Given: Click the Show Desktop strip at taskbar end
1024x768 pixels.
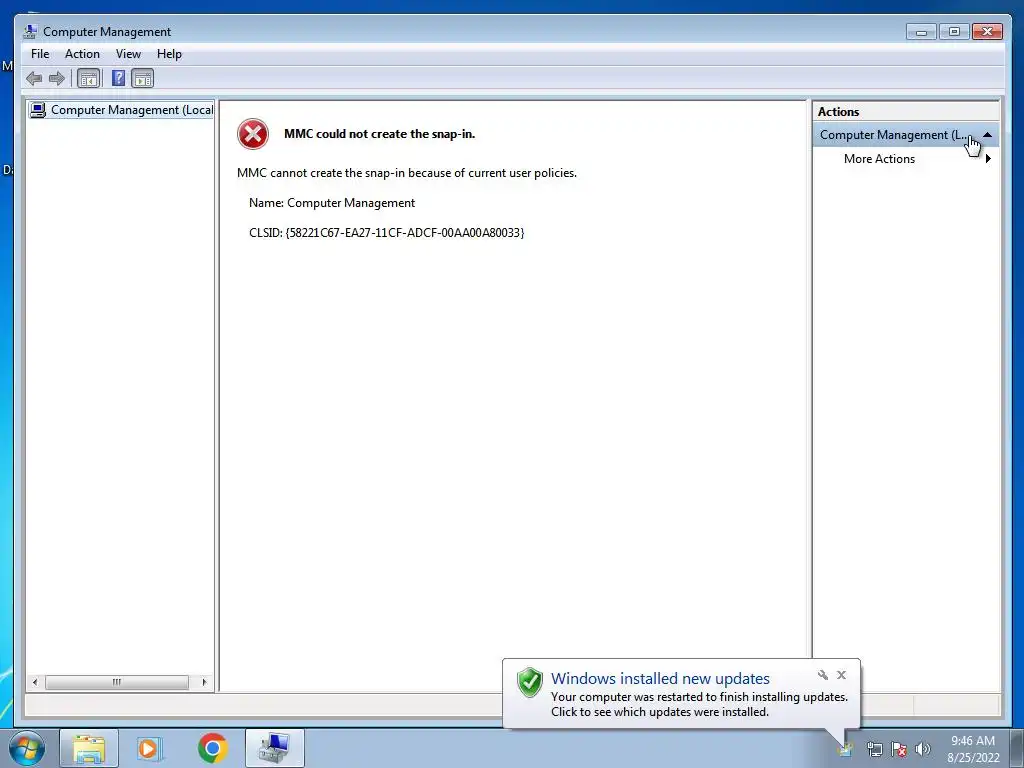Looking at the screenshot, I should (1017, 748).
